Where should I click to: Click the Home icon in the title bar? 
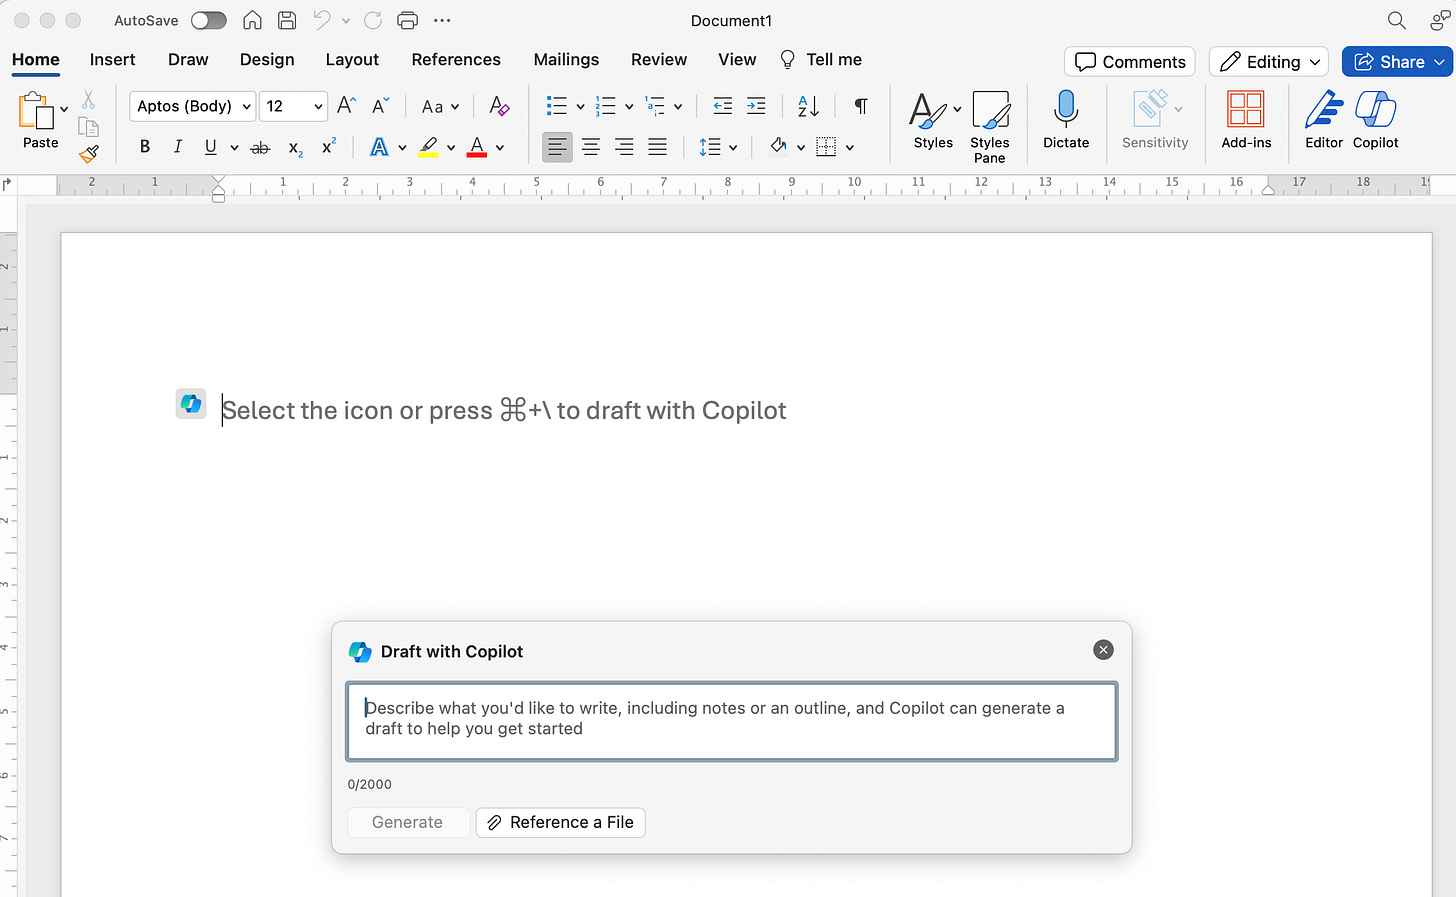(253, 20)
